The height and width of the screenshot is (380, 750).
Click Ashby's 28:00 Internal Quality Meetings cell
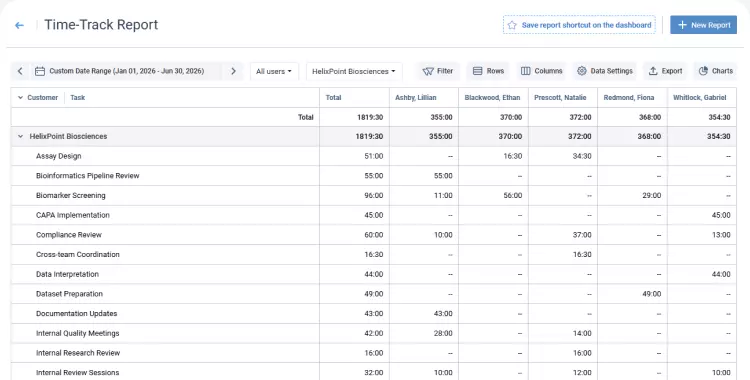tap(443, 333)
